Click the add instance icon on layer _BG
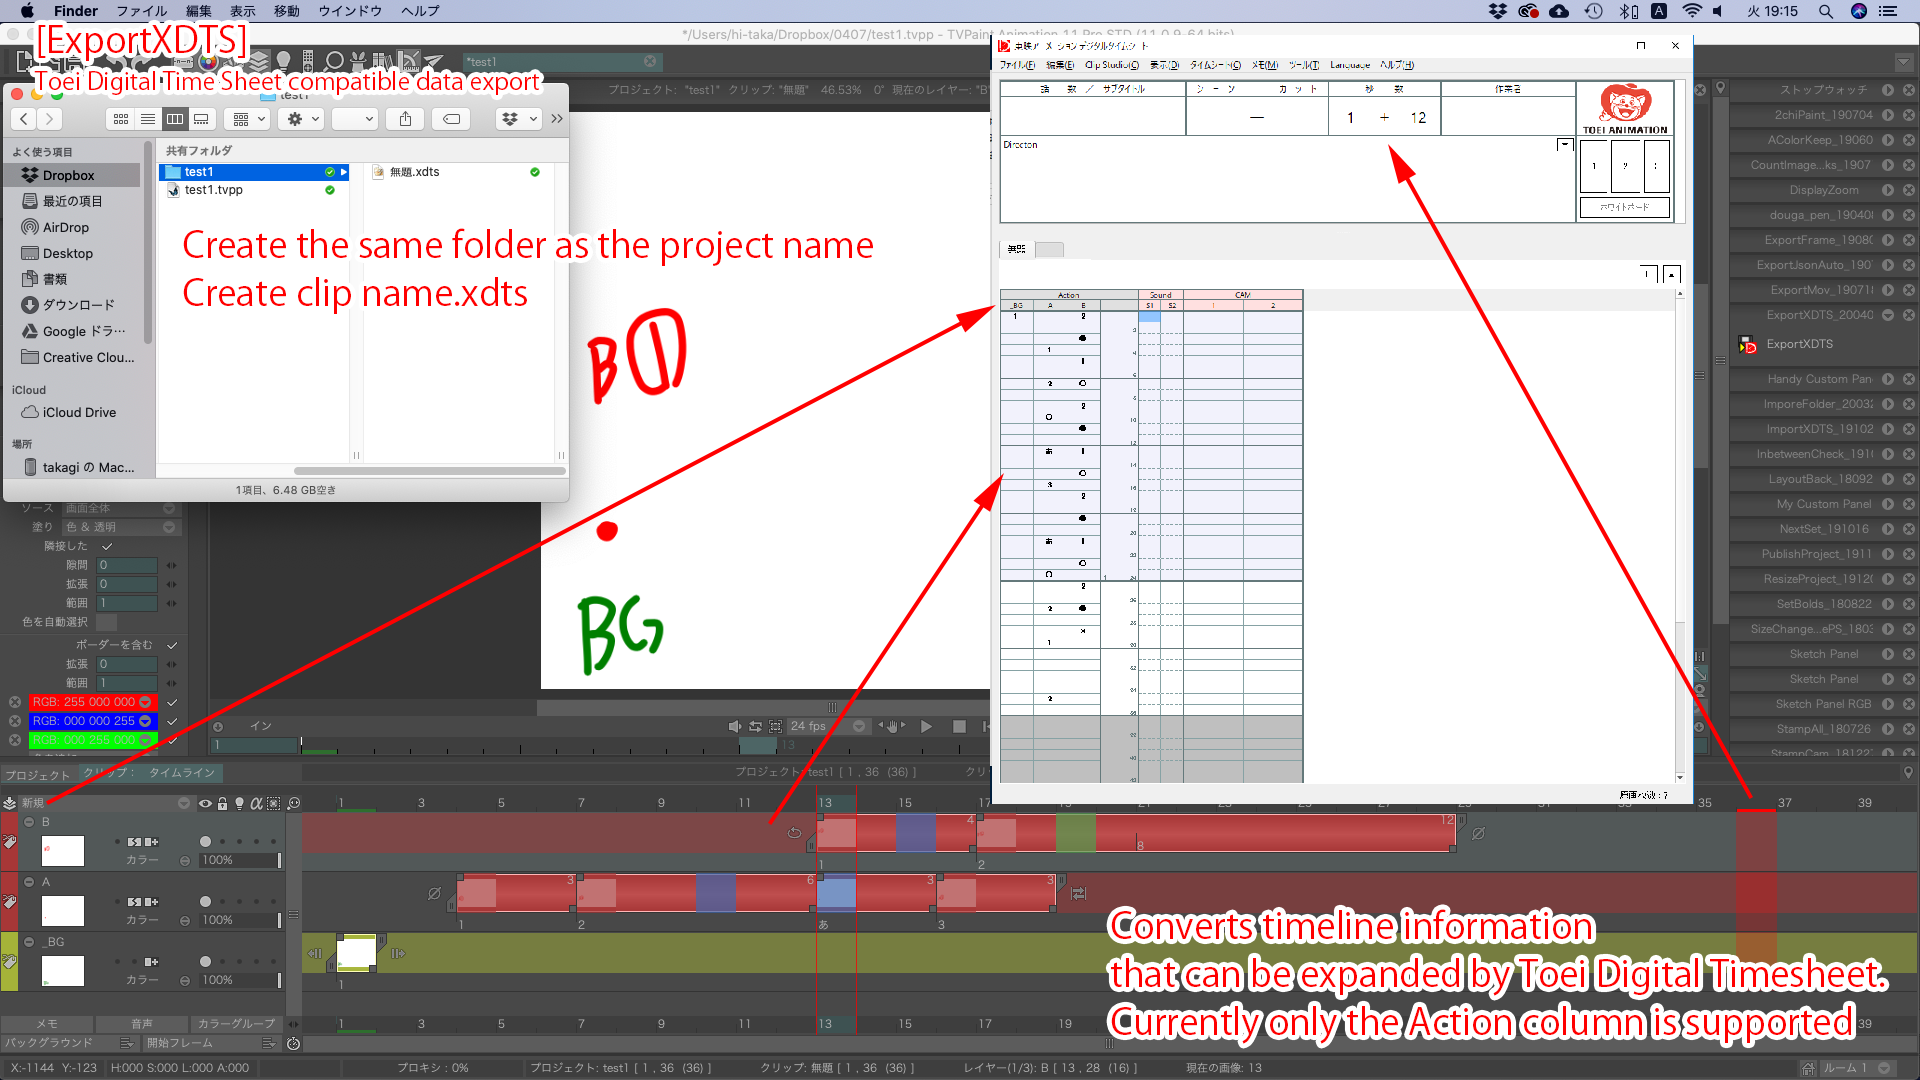This screenshot has width=1920, height=1080. [151, 962]
